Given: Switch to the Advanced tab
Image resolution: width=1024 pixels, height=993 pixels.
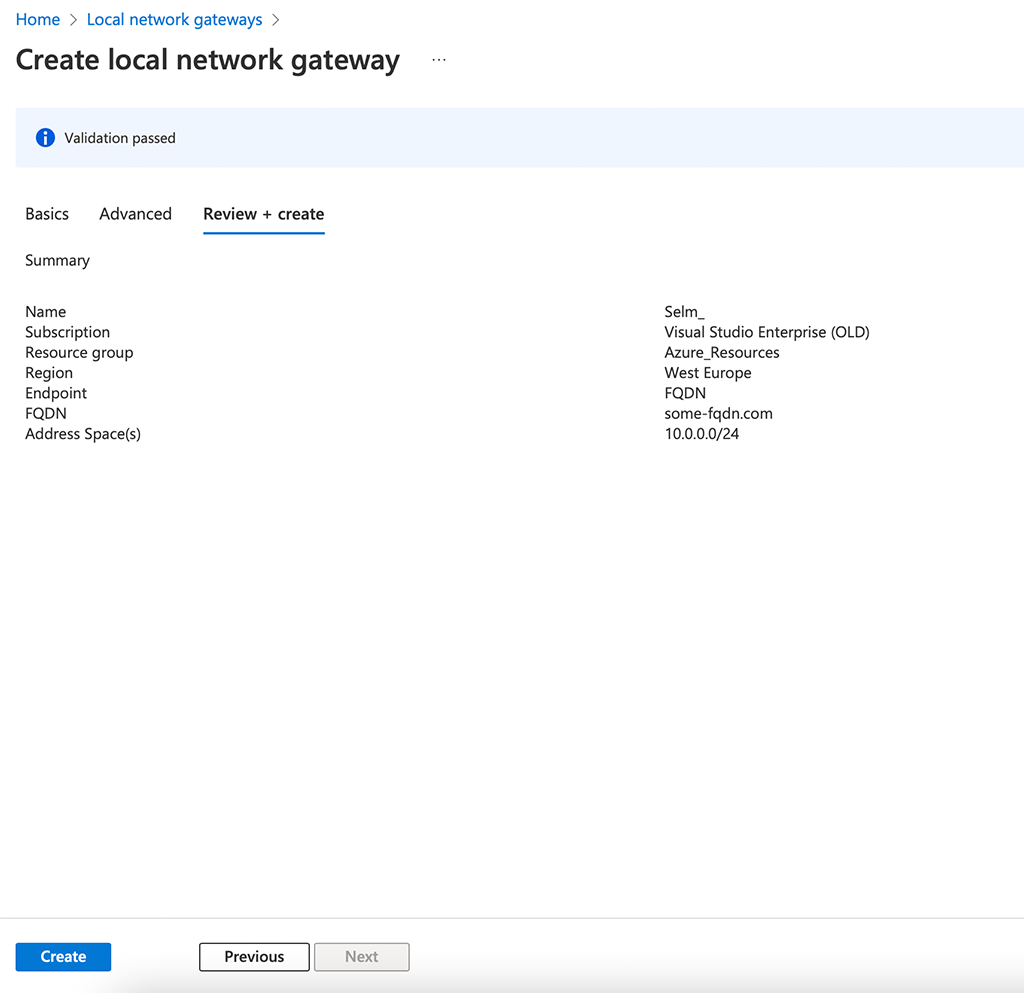Looking at the screenshot, I should pyautogui.click(x=135, y=213).
